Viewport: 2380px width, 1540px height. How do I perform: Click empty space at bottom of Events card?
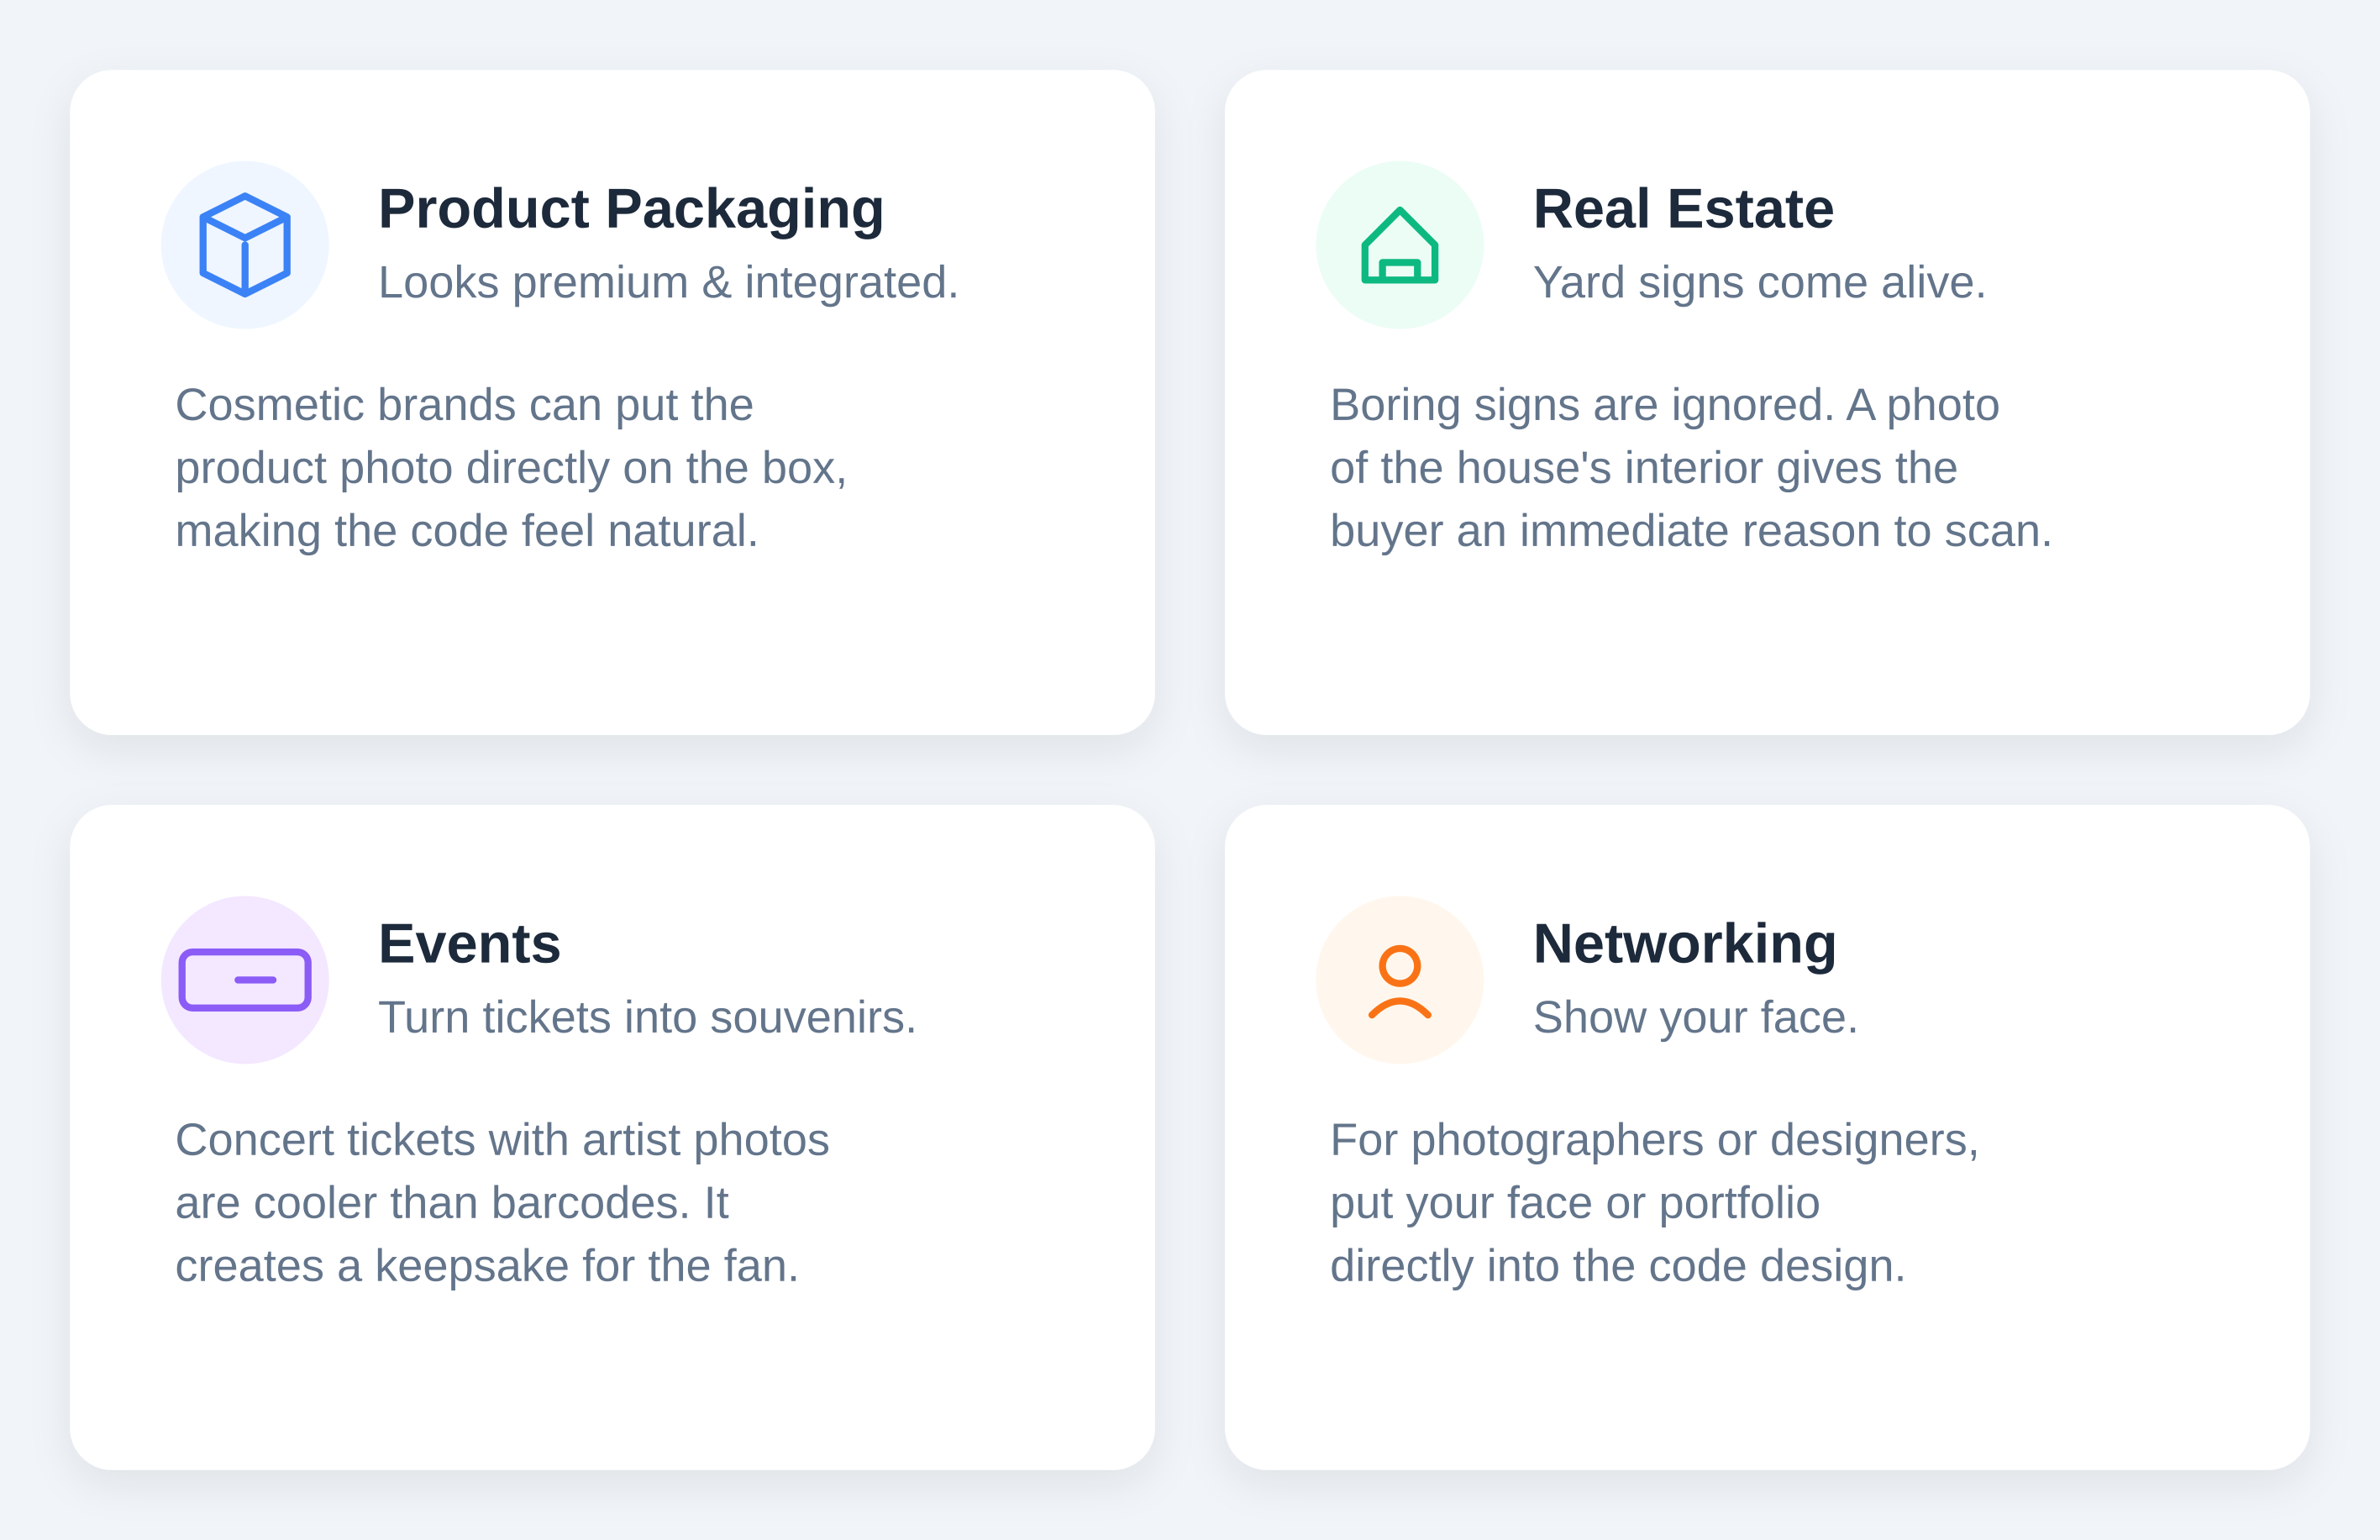click(x=612, y=1385)
